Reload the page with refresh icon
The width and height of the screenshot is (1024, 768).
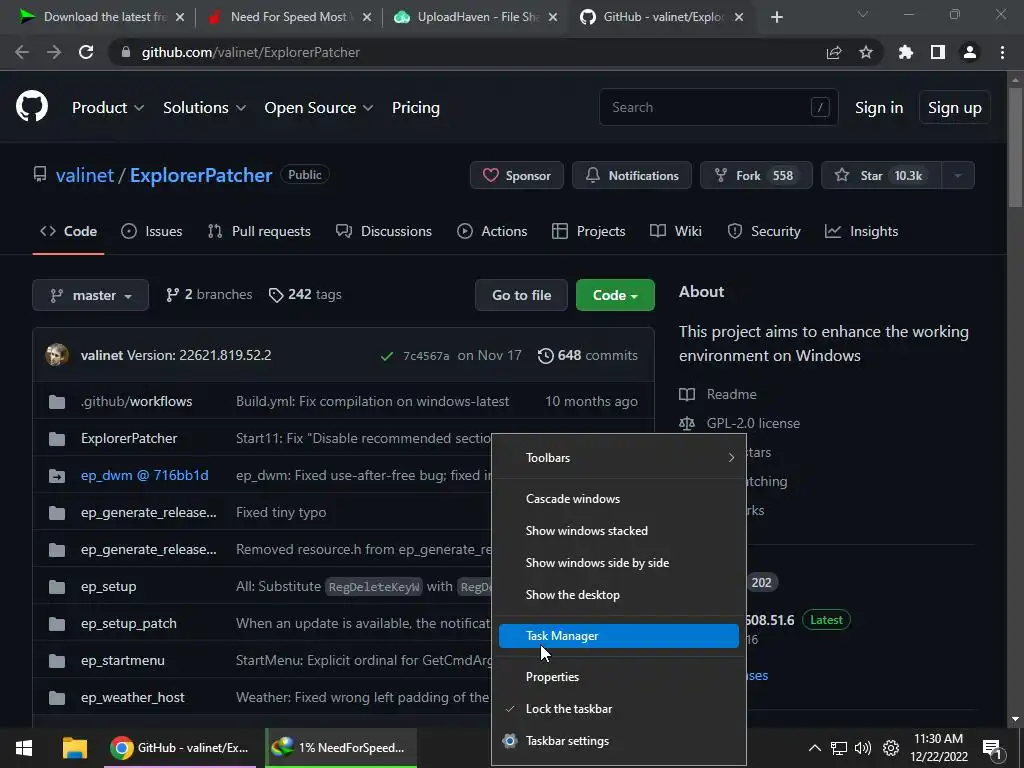pos(86,52)
